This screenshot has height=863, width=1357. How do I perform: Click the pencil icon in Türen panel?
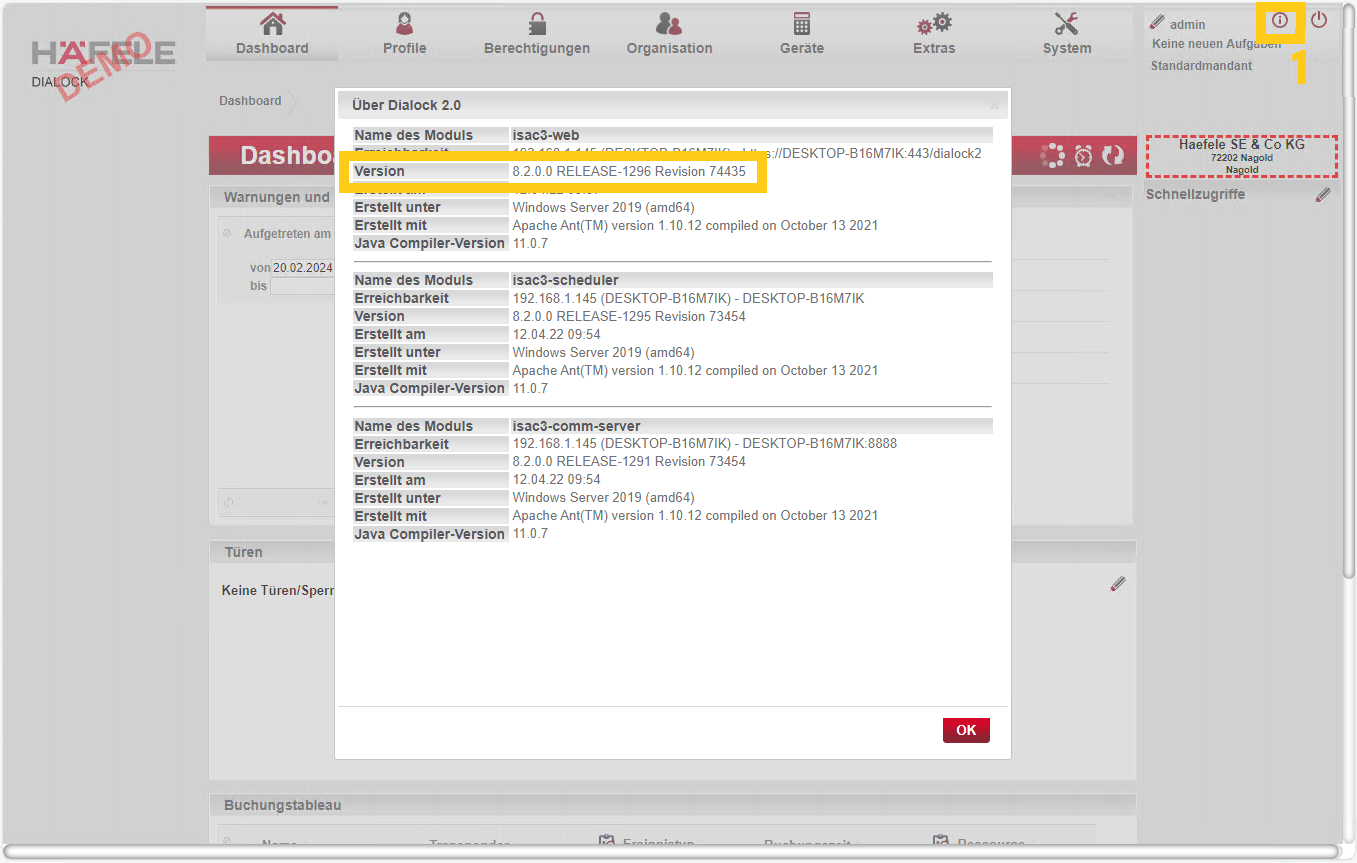[1118, 583]
